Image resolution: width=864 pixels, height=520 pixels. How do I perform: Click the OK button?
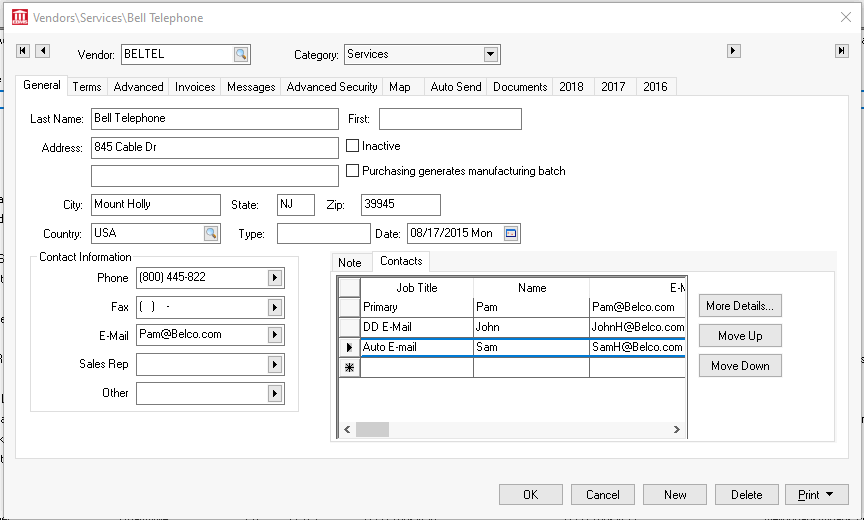coord(531,495)
